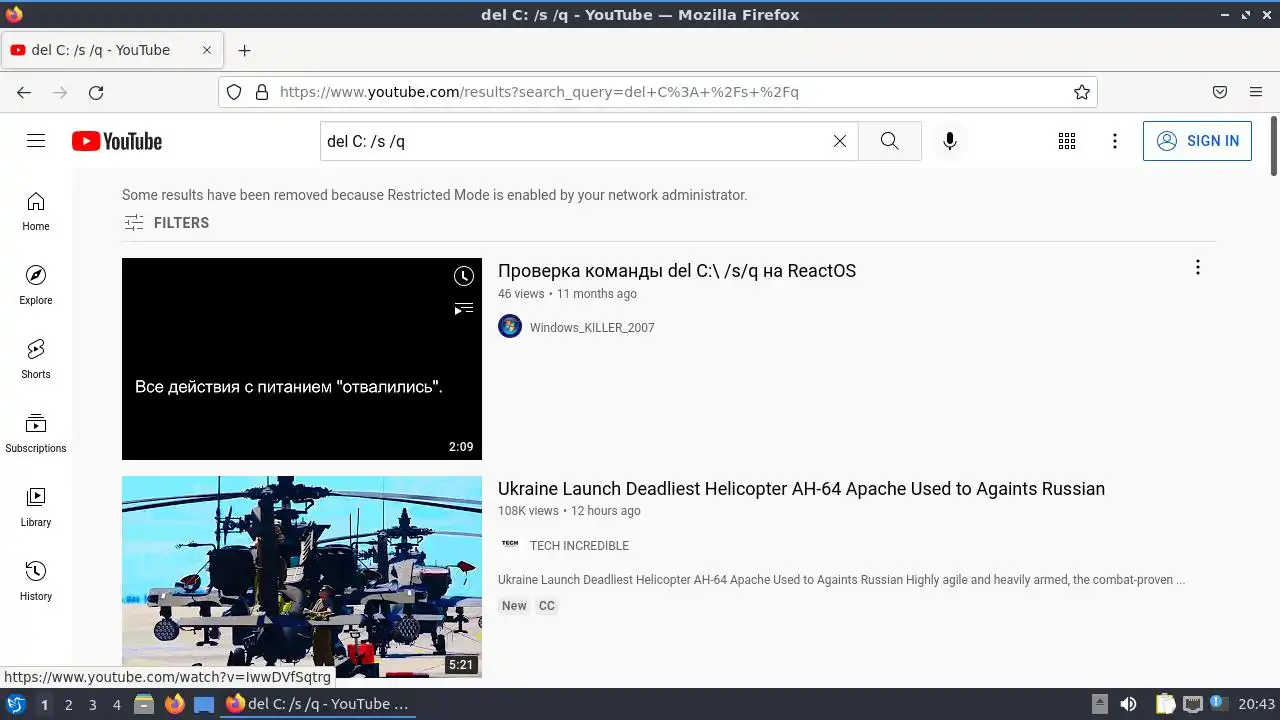This screenshot has height=720, width=1280.
Task: Open YouTube settings three-dot menu
Action: coord(1115,141)
